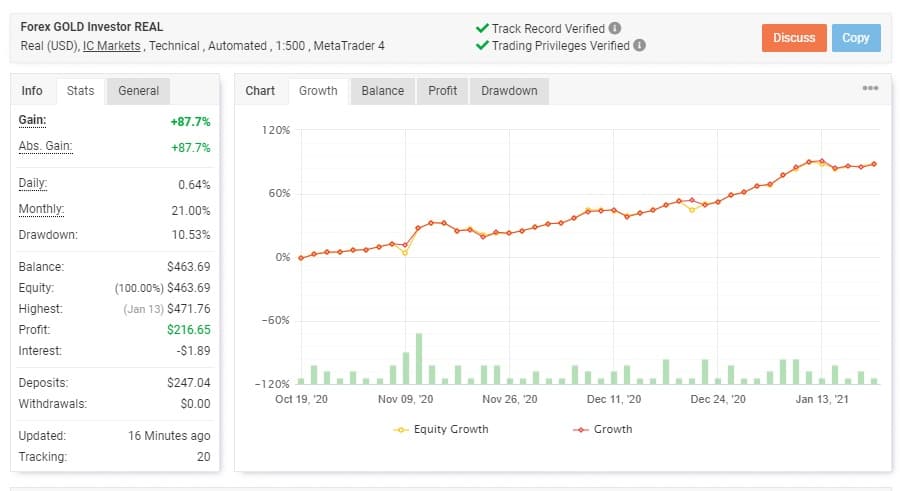
Task: Open the General tab
Action: [x=138, y=91]
